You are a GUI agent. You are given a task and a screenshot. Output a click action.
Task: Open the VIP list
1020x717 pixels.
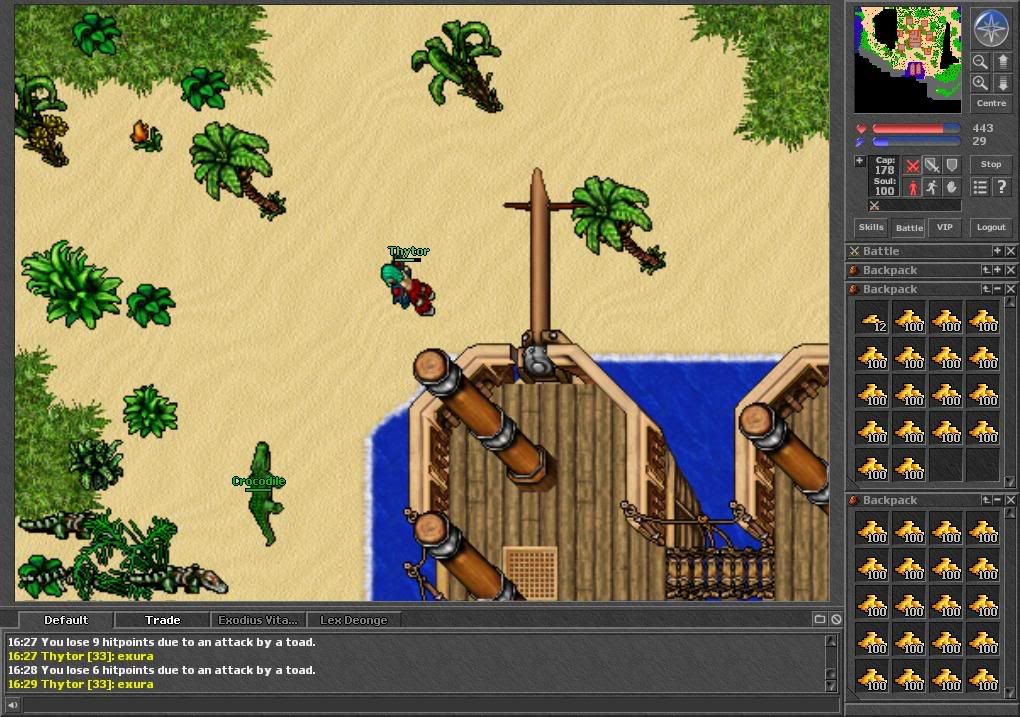pos(945,228)
